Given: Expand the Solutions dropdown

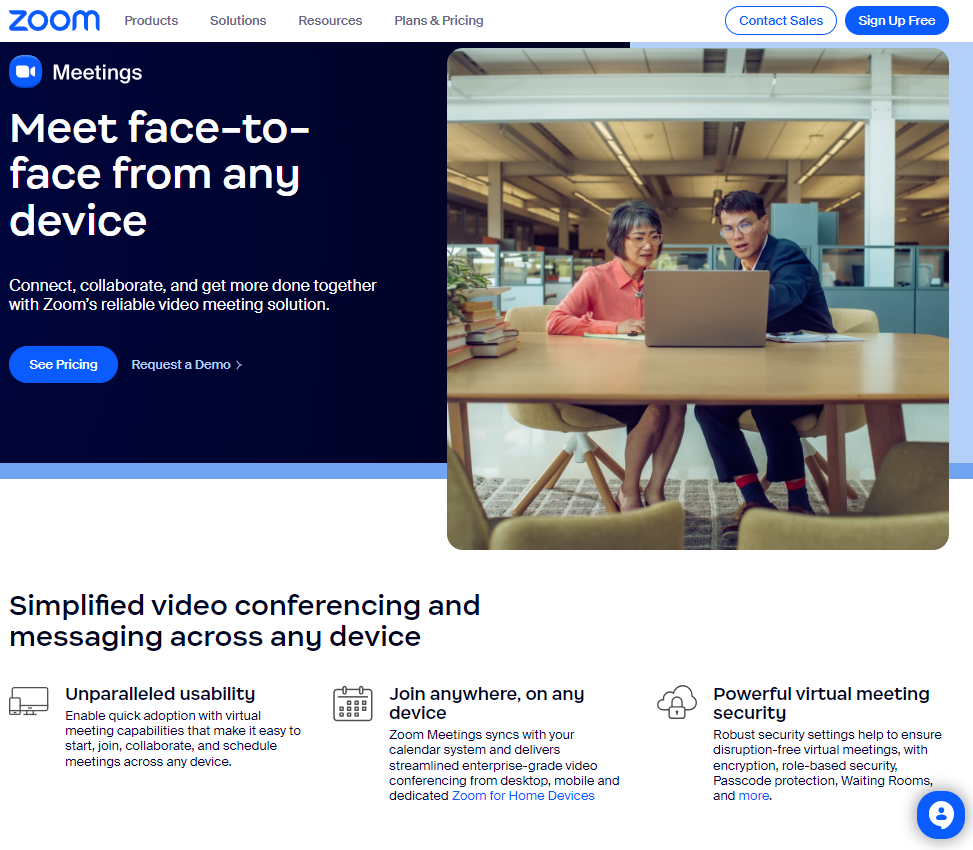Looking at the screenshot, I should [237, 20].
